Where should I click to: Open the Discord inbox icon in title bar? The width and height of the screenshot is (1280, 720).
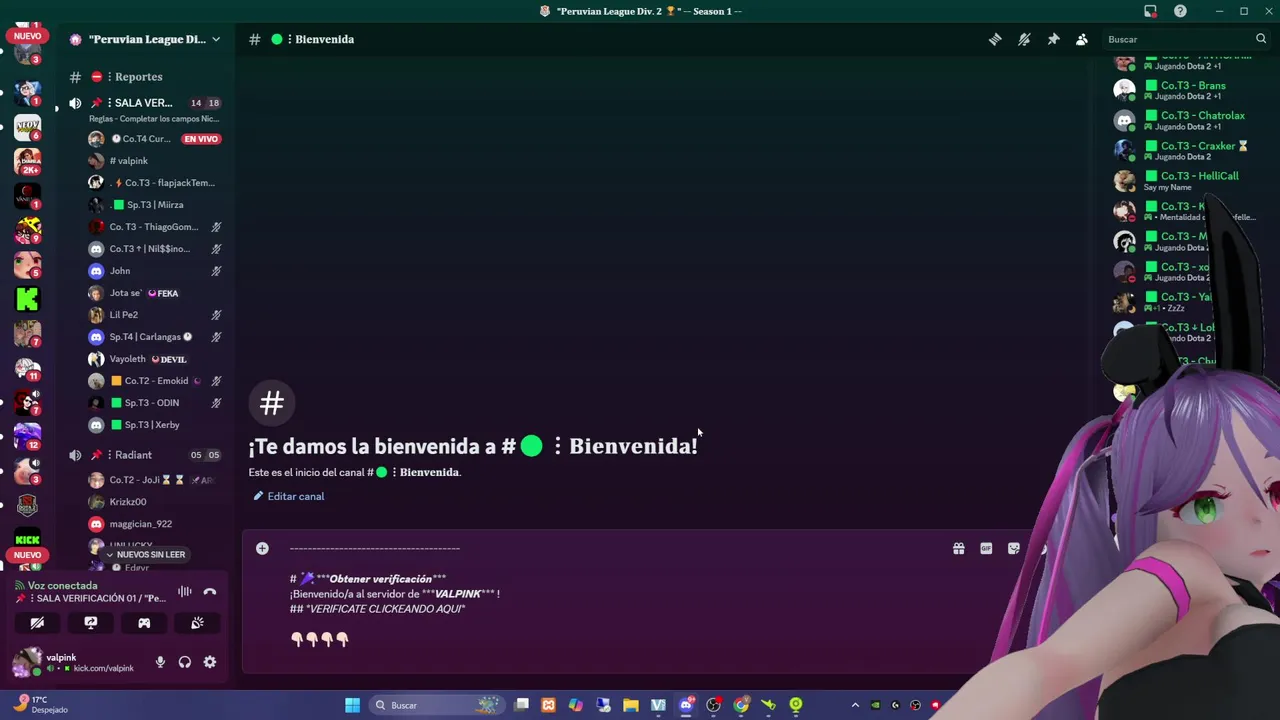pos(1150,11)
